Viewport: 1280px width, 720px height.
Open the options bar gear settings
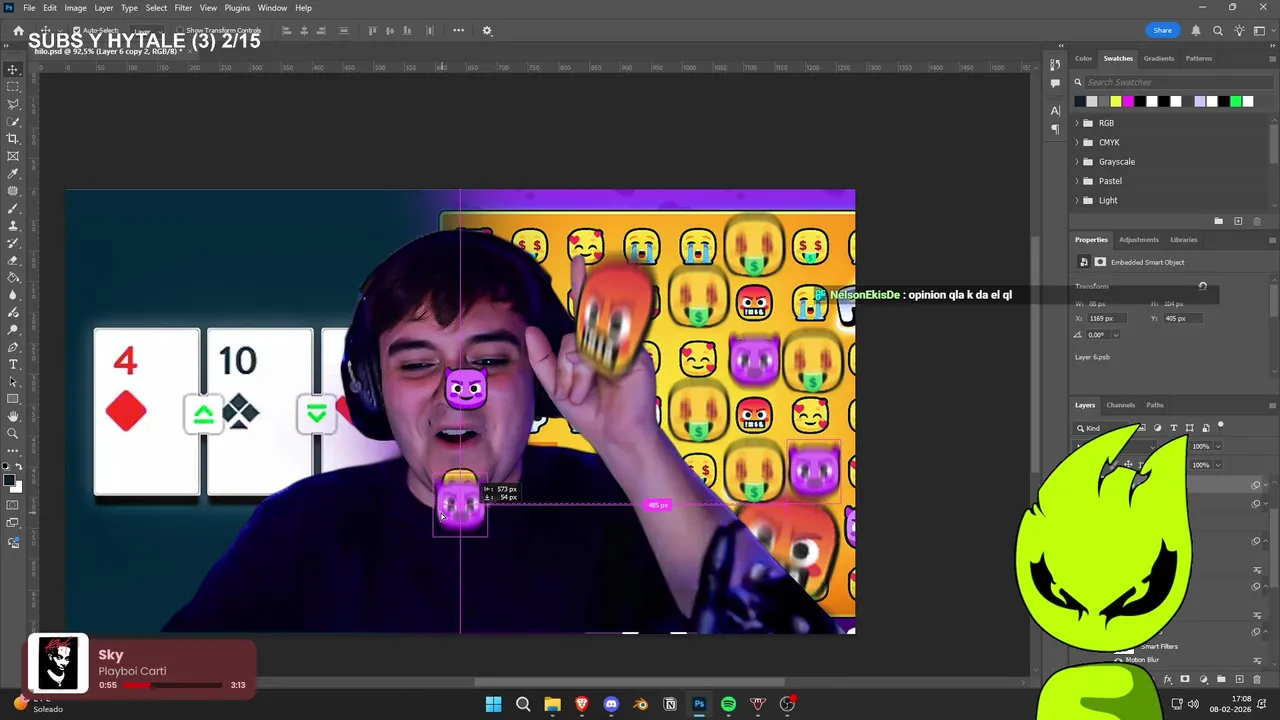[x=487, y=30]
